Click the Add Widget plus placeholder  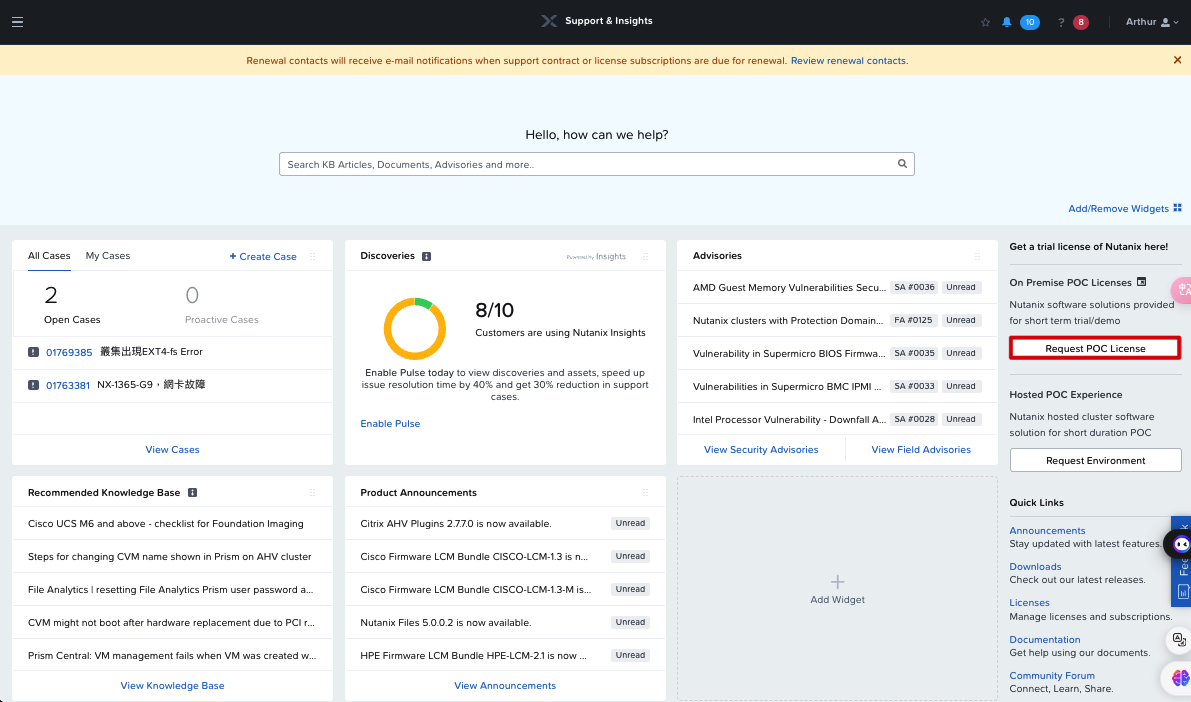[x=837, y=589]
